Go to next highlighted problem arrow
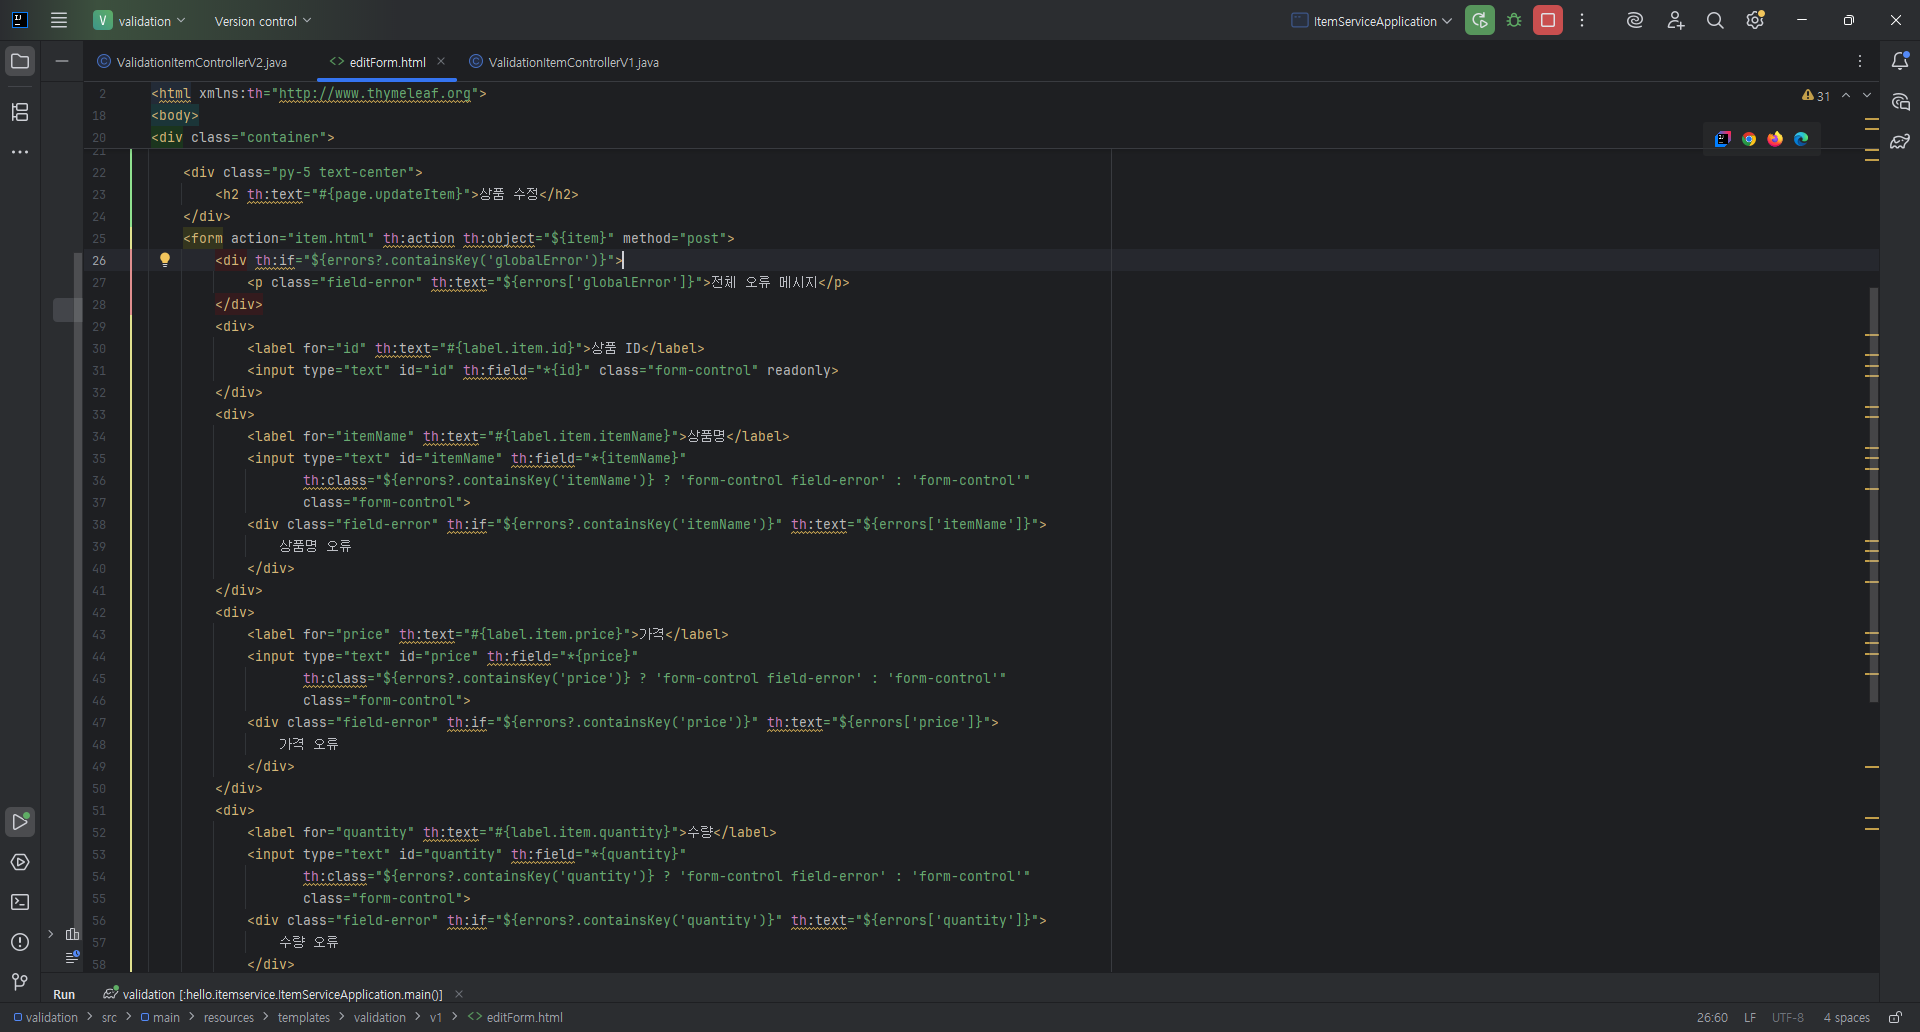The height and width of the screenshot is (1032, 1920). point(1867,95)
